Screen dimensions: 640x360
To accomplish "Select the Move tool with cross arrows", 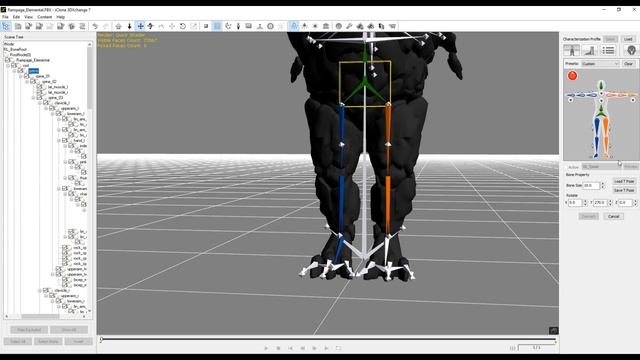I will pos(140,26).
